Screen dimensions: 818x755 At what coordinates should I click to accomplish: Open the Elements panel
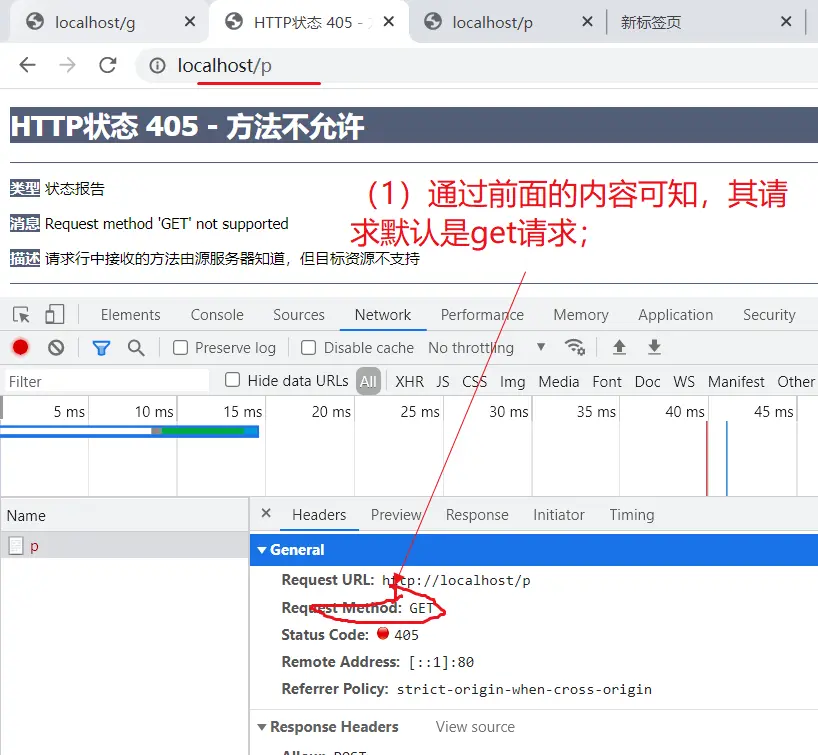130,315
